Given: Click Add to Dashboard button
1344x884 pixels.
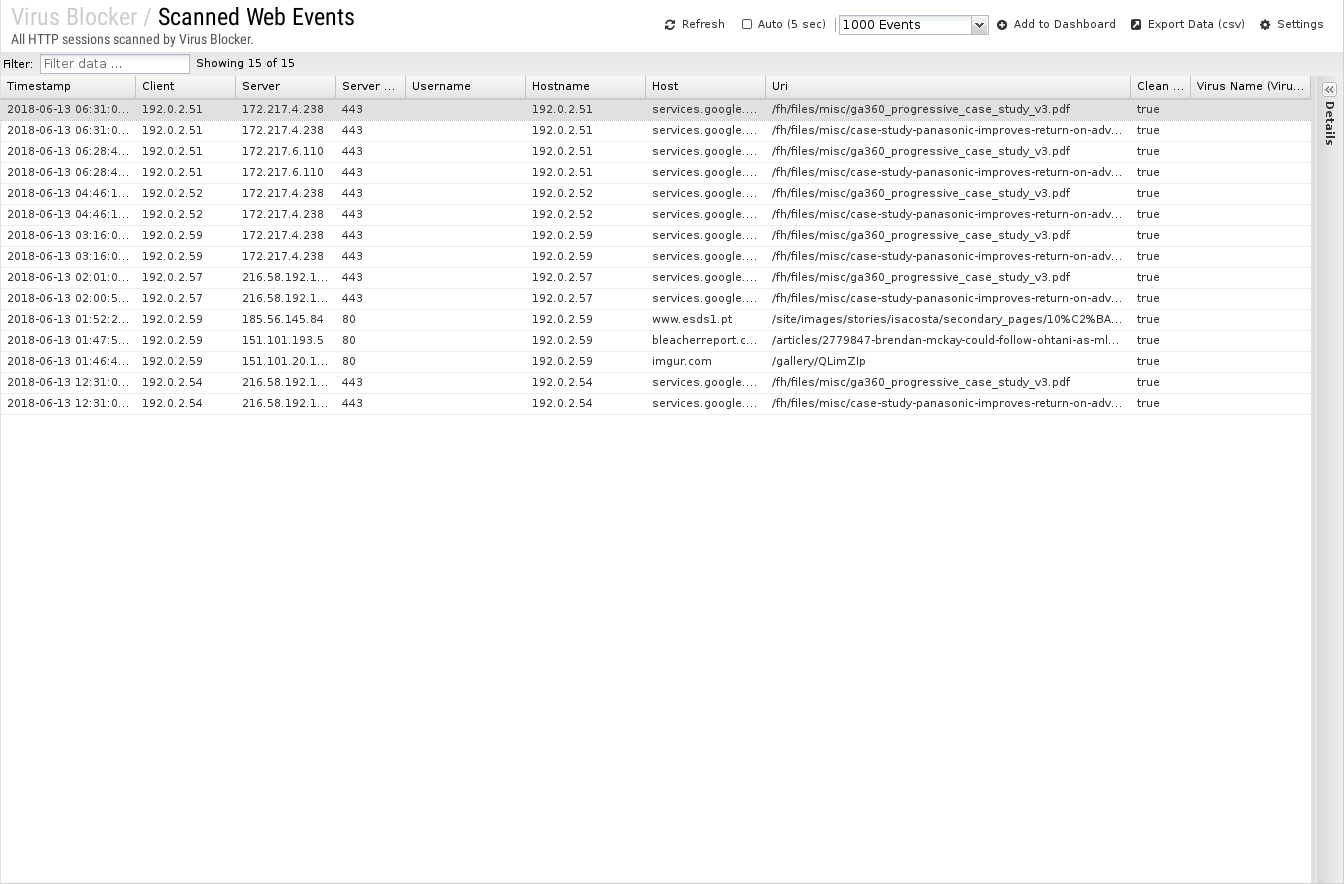Looking at the screenshot, I should coord(1056,24).
